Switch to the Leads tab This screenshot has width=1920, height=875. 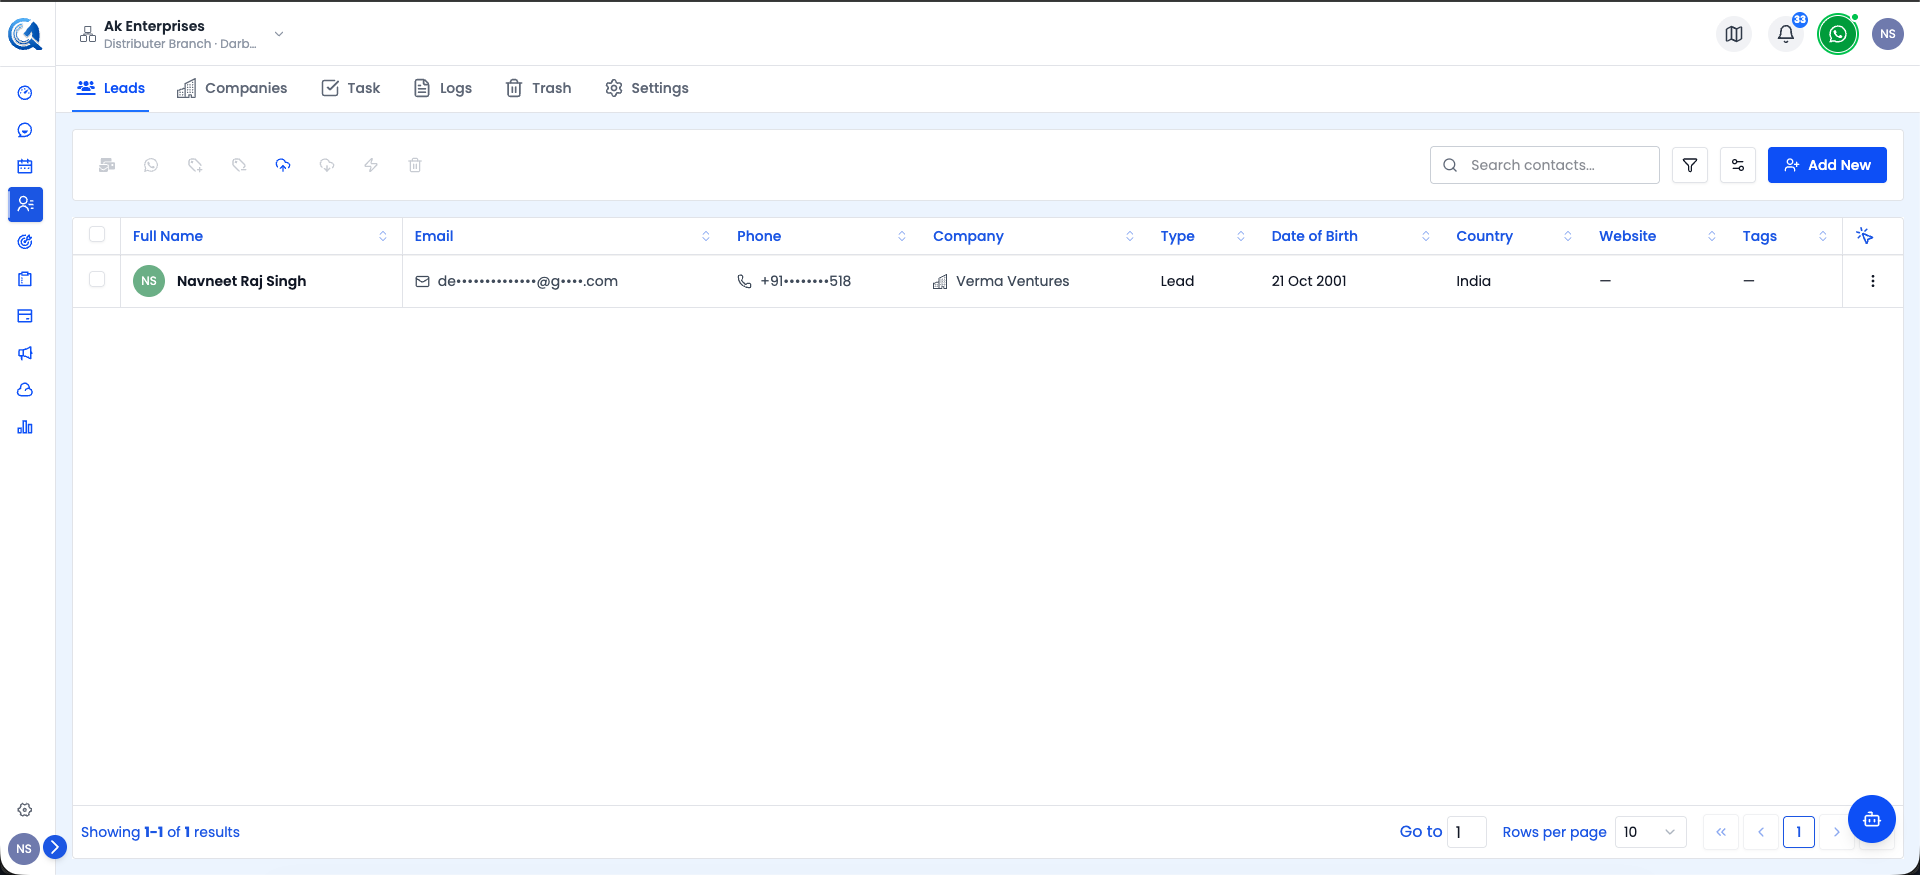pyautogui.click(x=111, y=88)
